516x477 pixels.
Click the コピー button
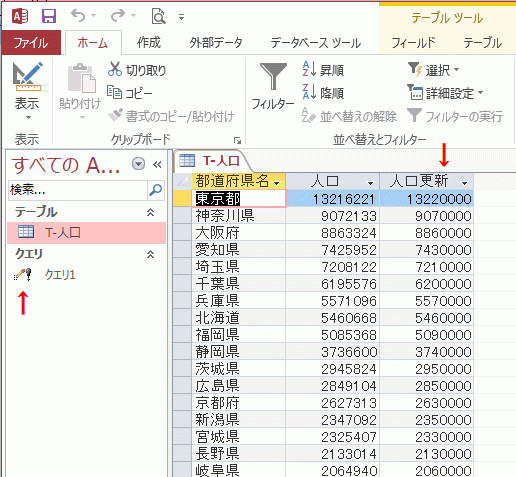pyautogui.click(x=130, y=93)
